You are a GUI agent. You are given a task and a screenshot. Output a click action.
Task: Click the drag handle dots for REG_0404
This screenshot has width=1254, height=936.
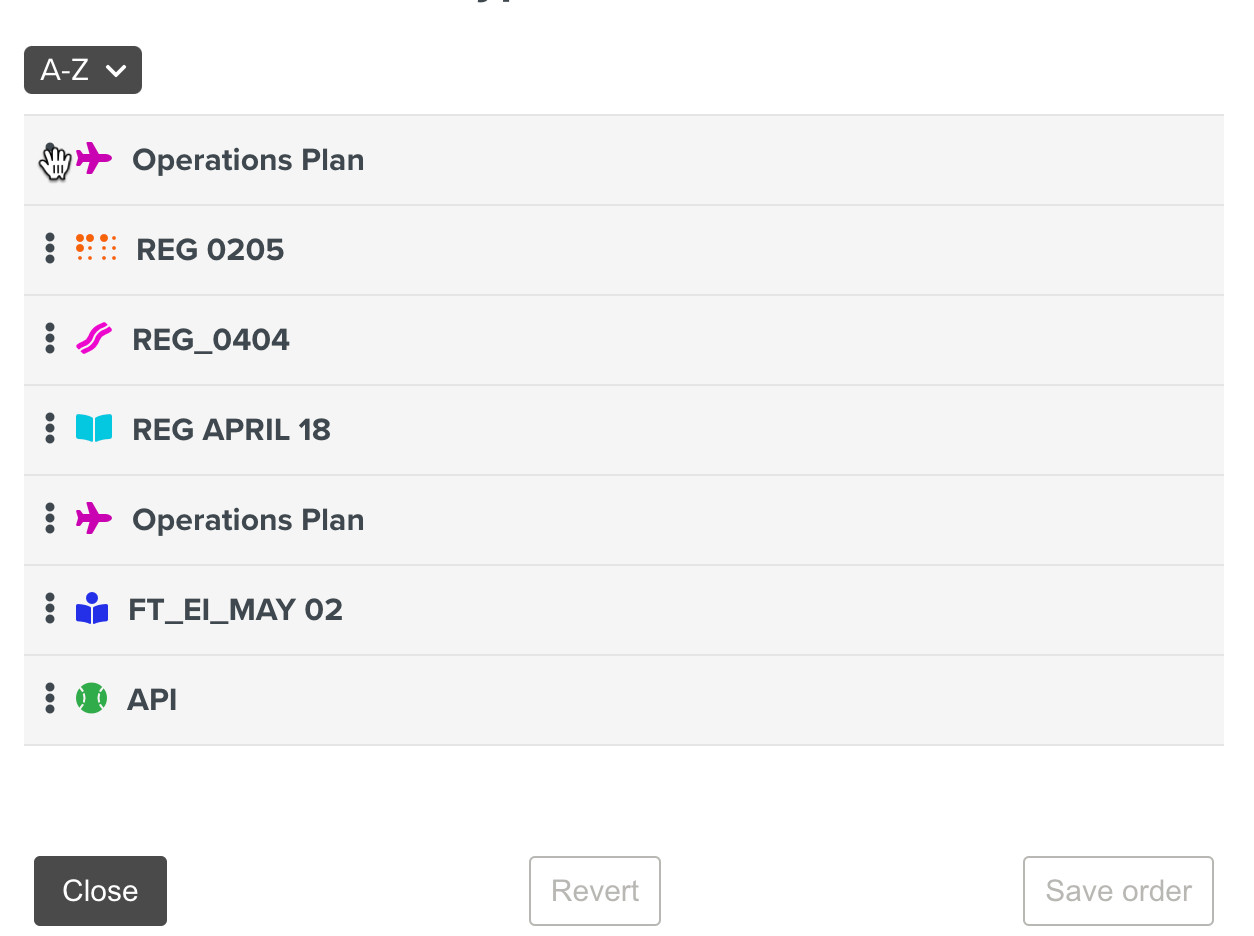50,339
